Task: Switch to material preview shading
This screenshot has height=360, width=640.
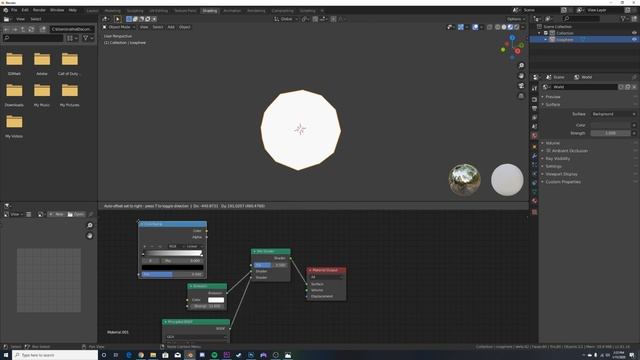Action: pos(510,27)
